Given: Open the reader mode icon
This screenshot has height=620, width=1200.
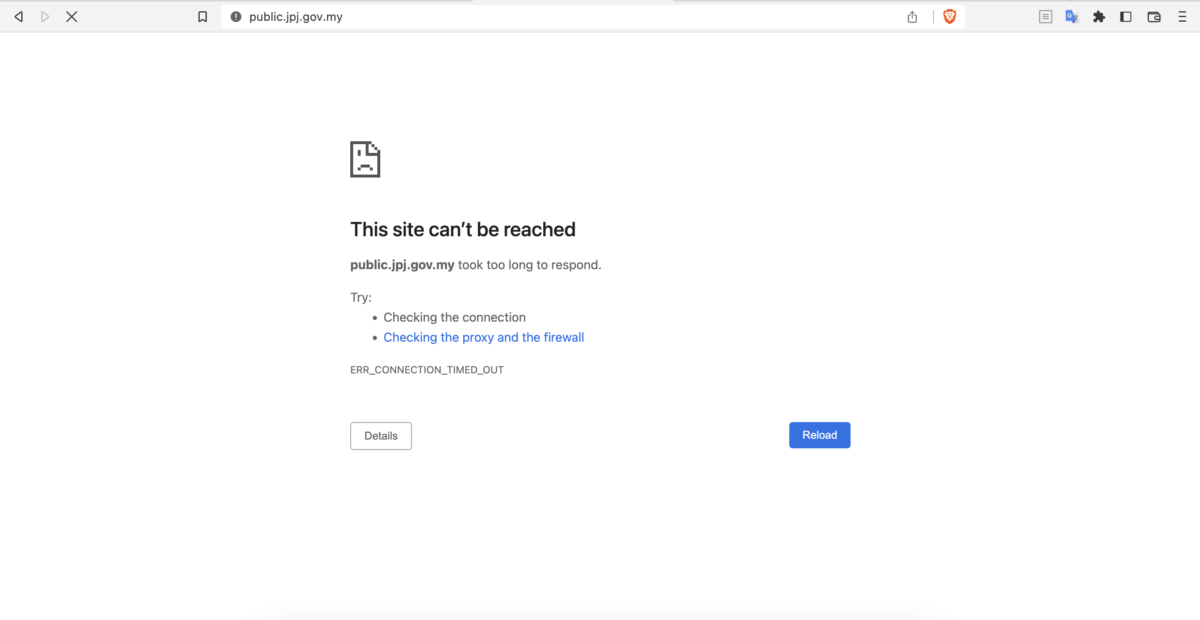Looking at the screenshot, I should [1045, 17].
